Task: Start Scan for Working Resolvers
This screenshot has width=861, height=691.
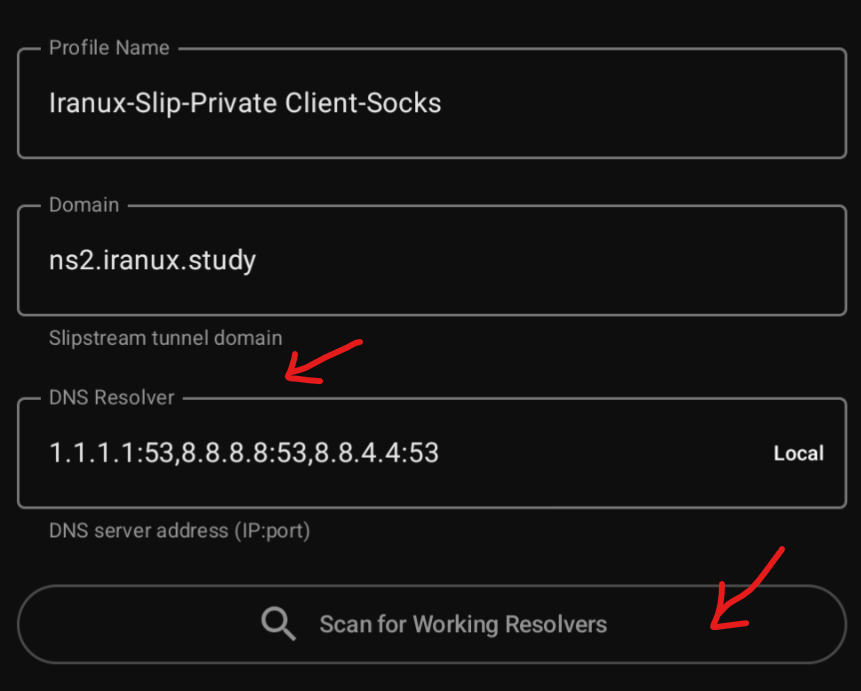Action: click(432, 624)
